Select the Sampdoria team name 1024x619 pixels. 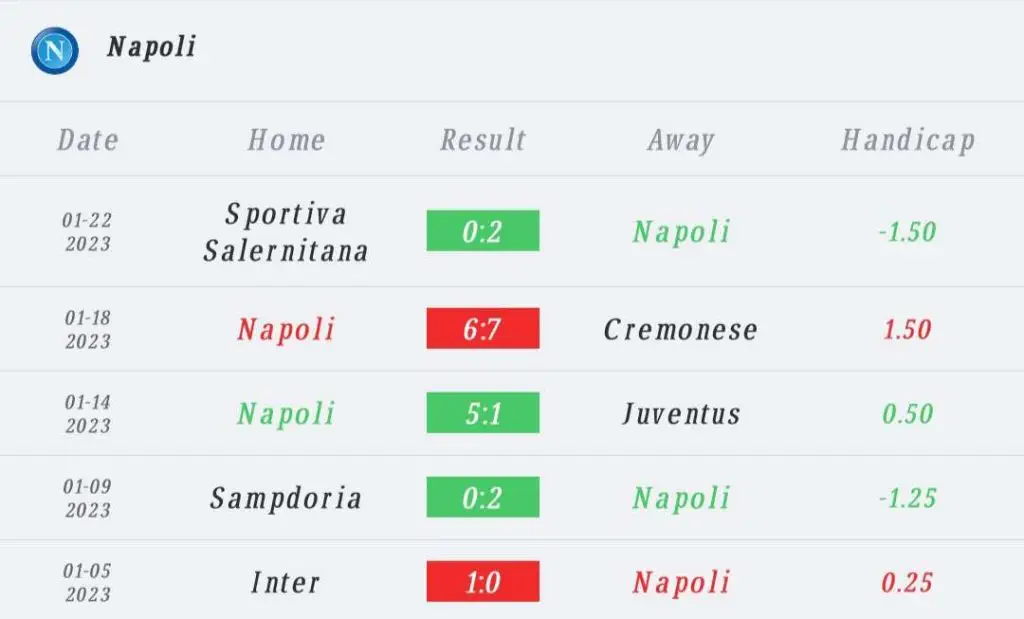pos(285,499)
